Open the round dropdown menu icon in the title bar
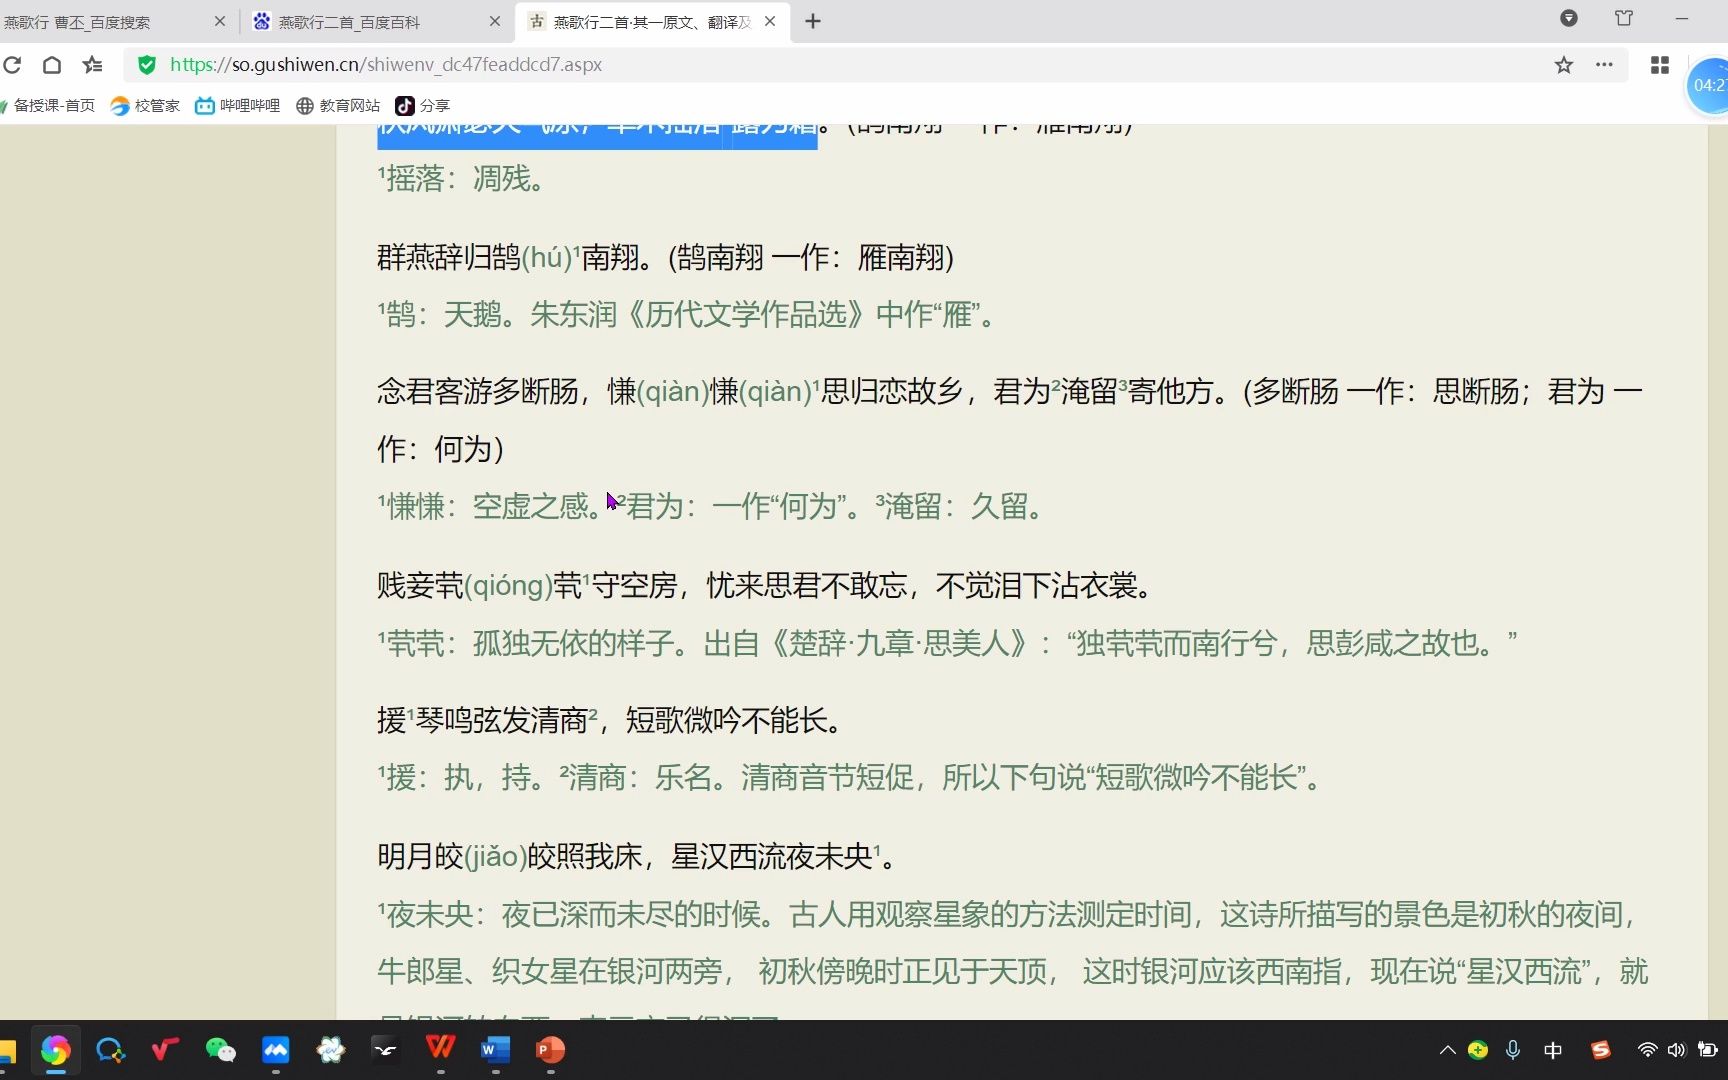1728x1080 pixels. pos(1569,18)
